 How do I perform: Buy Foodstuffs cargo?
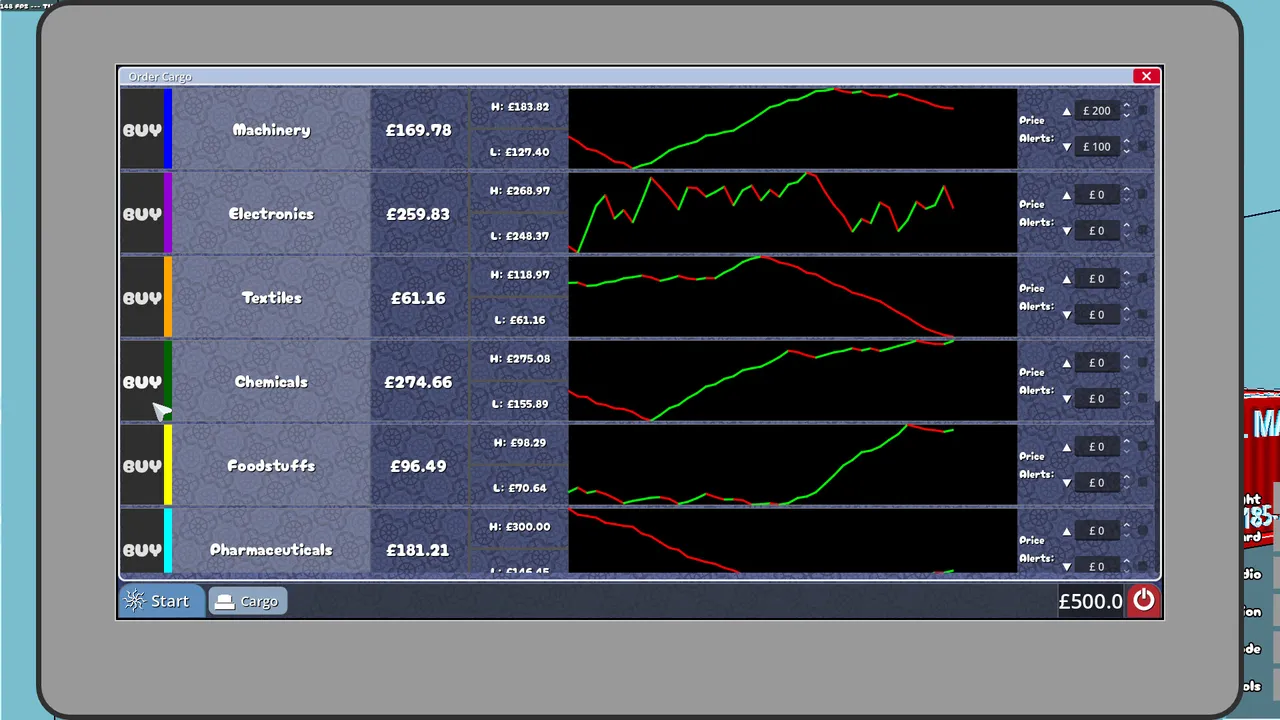point(142,466)
